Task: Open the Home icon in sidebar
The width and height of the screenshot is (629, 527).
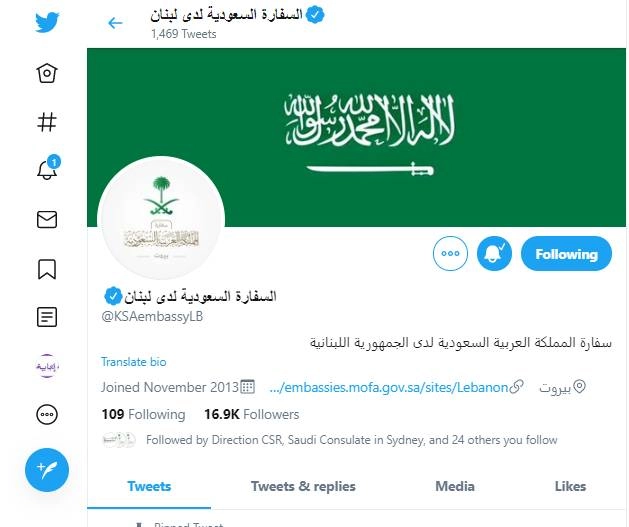Action: coord(47,73)
